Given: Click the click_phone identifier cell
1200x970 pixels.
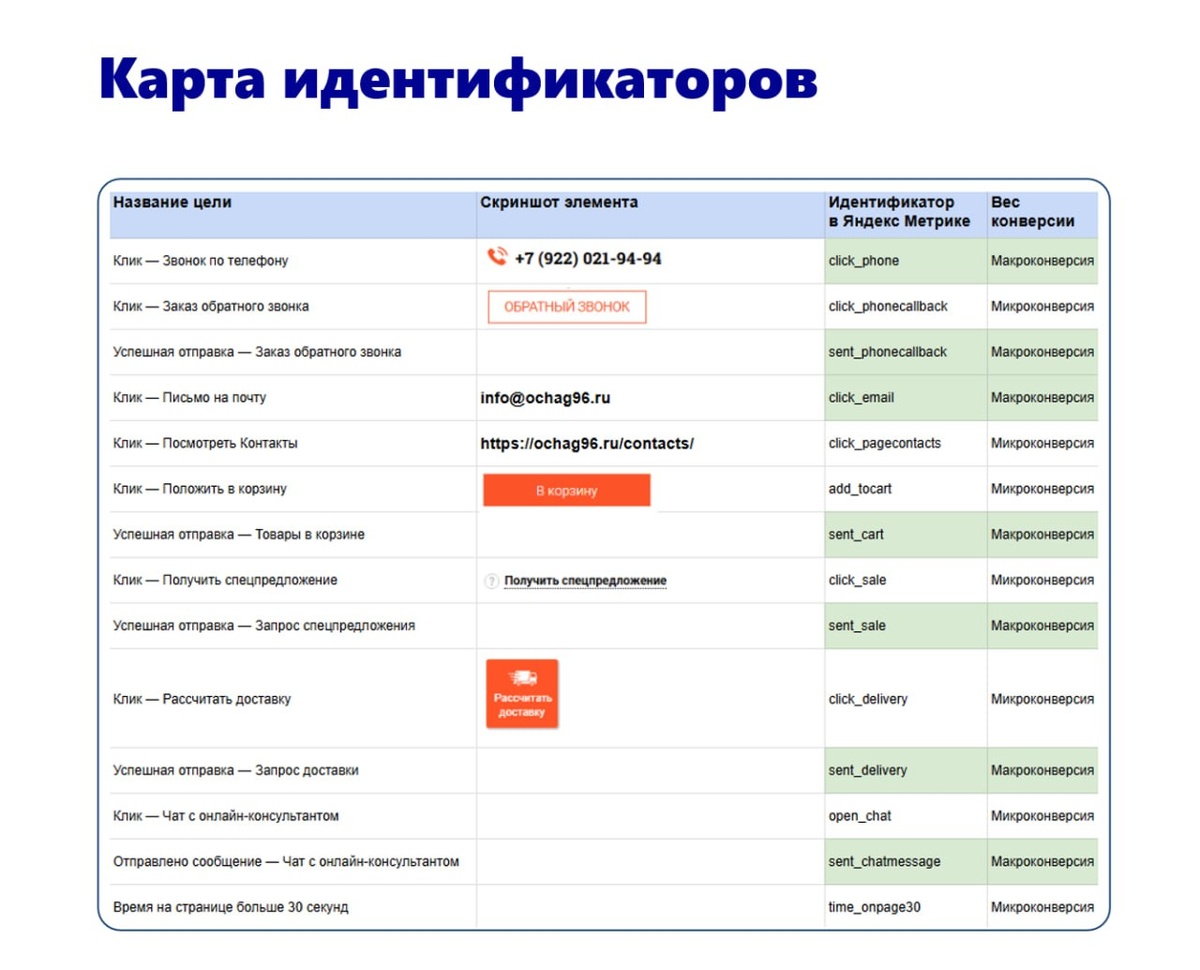Looking at the screenshot, I should coord(906,261).
